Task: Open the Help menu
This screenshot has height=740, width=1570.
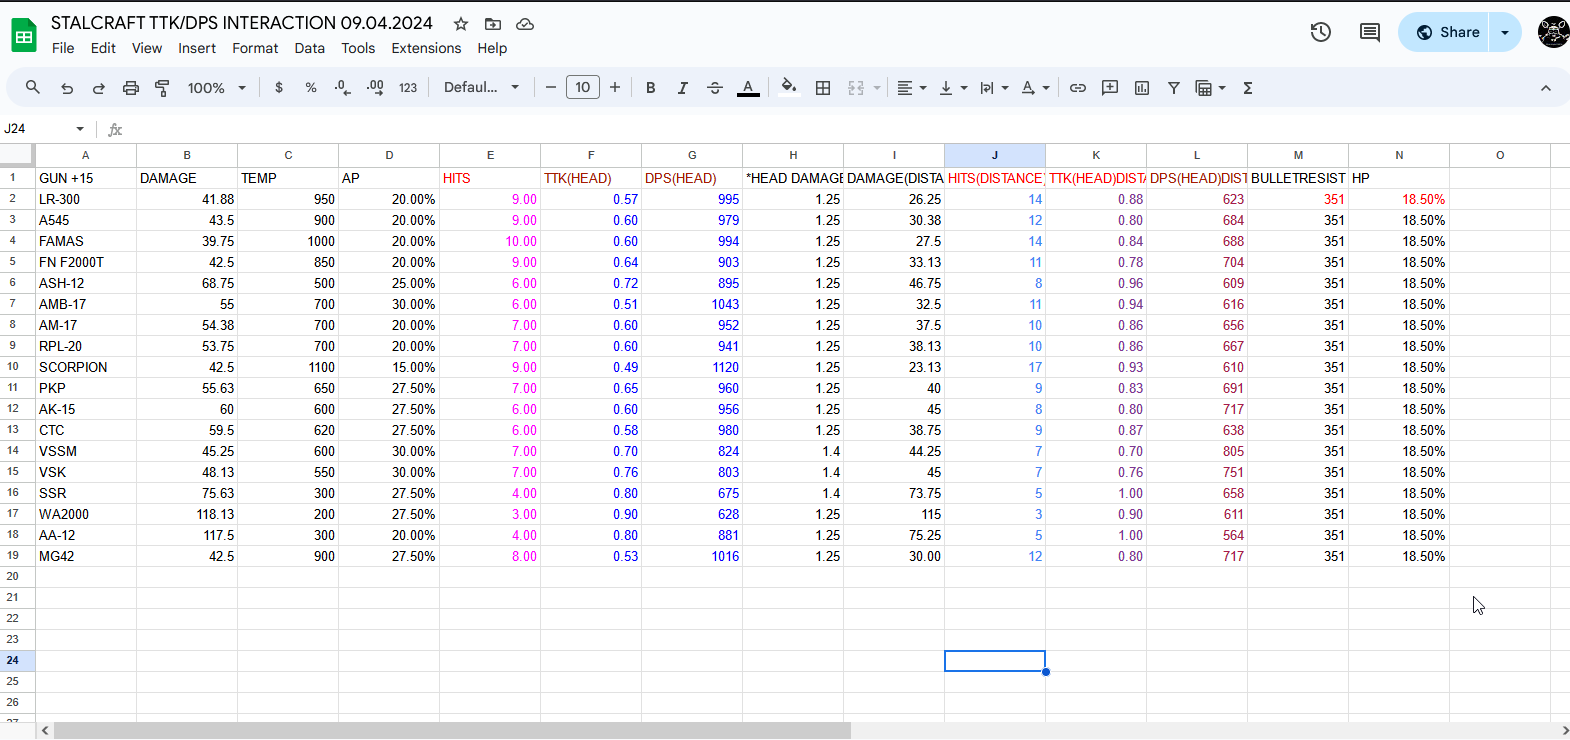Action: 492,48
